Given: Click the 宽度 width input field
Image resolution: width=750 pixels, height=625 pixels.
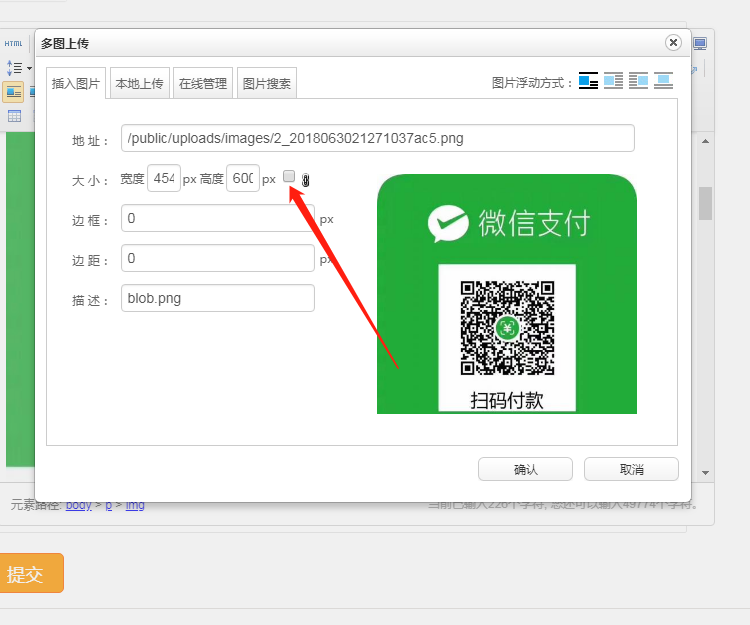Looking at the screenshot, I should click(x=164, y=178).
